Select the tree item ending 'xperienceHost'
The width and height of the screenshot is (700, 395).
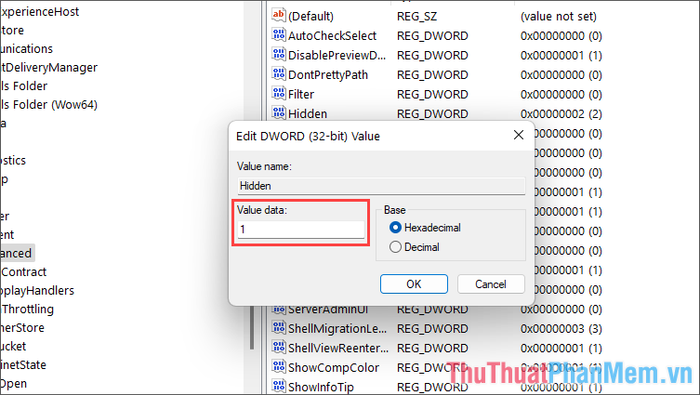coord(39,12)
